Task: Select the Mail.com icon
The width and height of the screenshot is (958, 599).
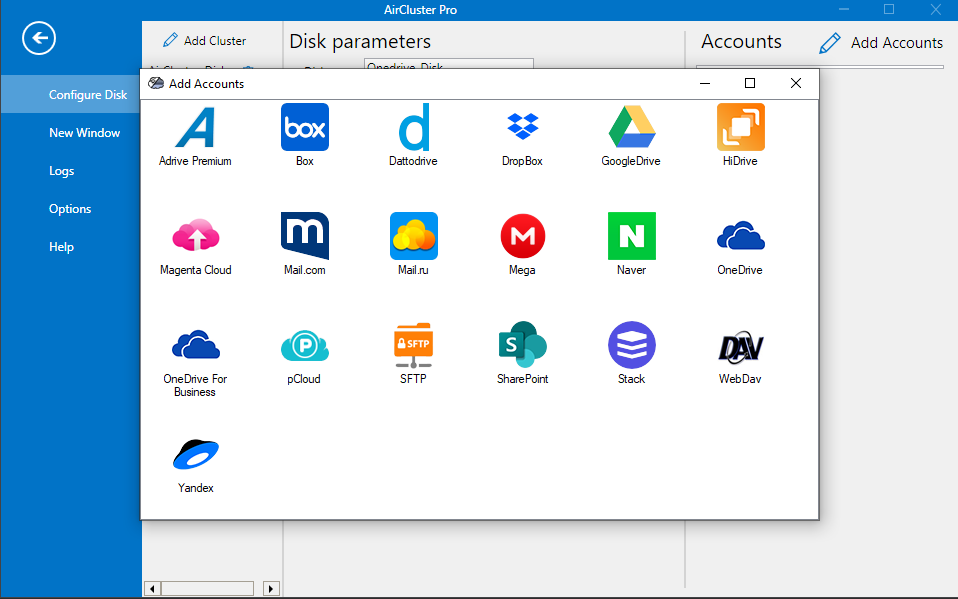Action: point(304,236)
